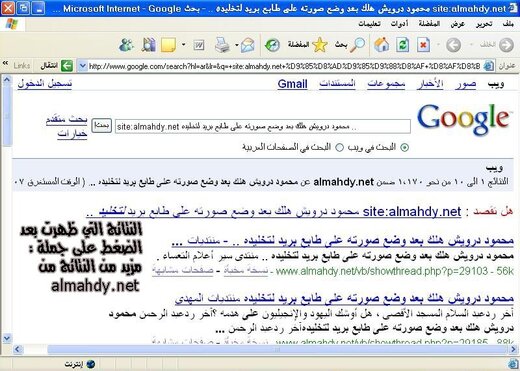
Task: Open the File (ملف) menu
Action: tap(508, 24)
